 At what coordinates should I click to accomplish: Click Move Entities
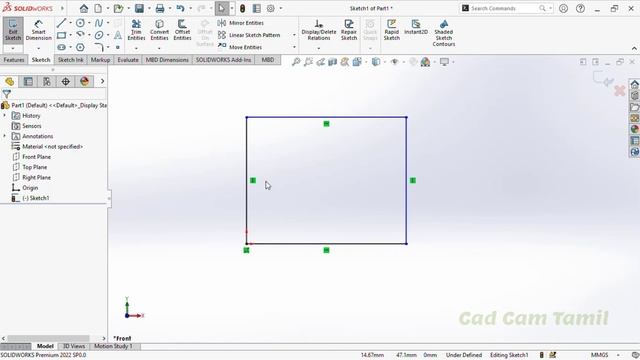[240, 47]
